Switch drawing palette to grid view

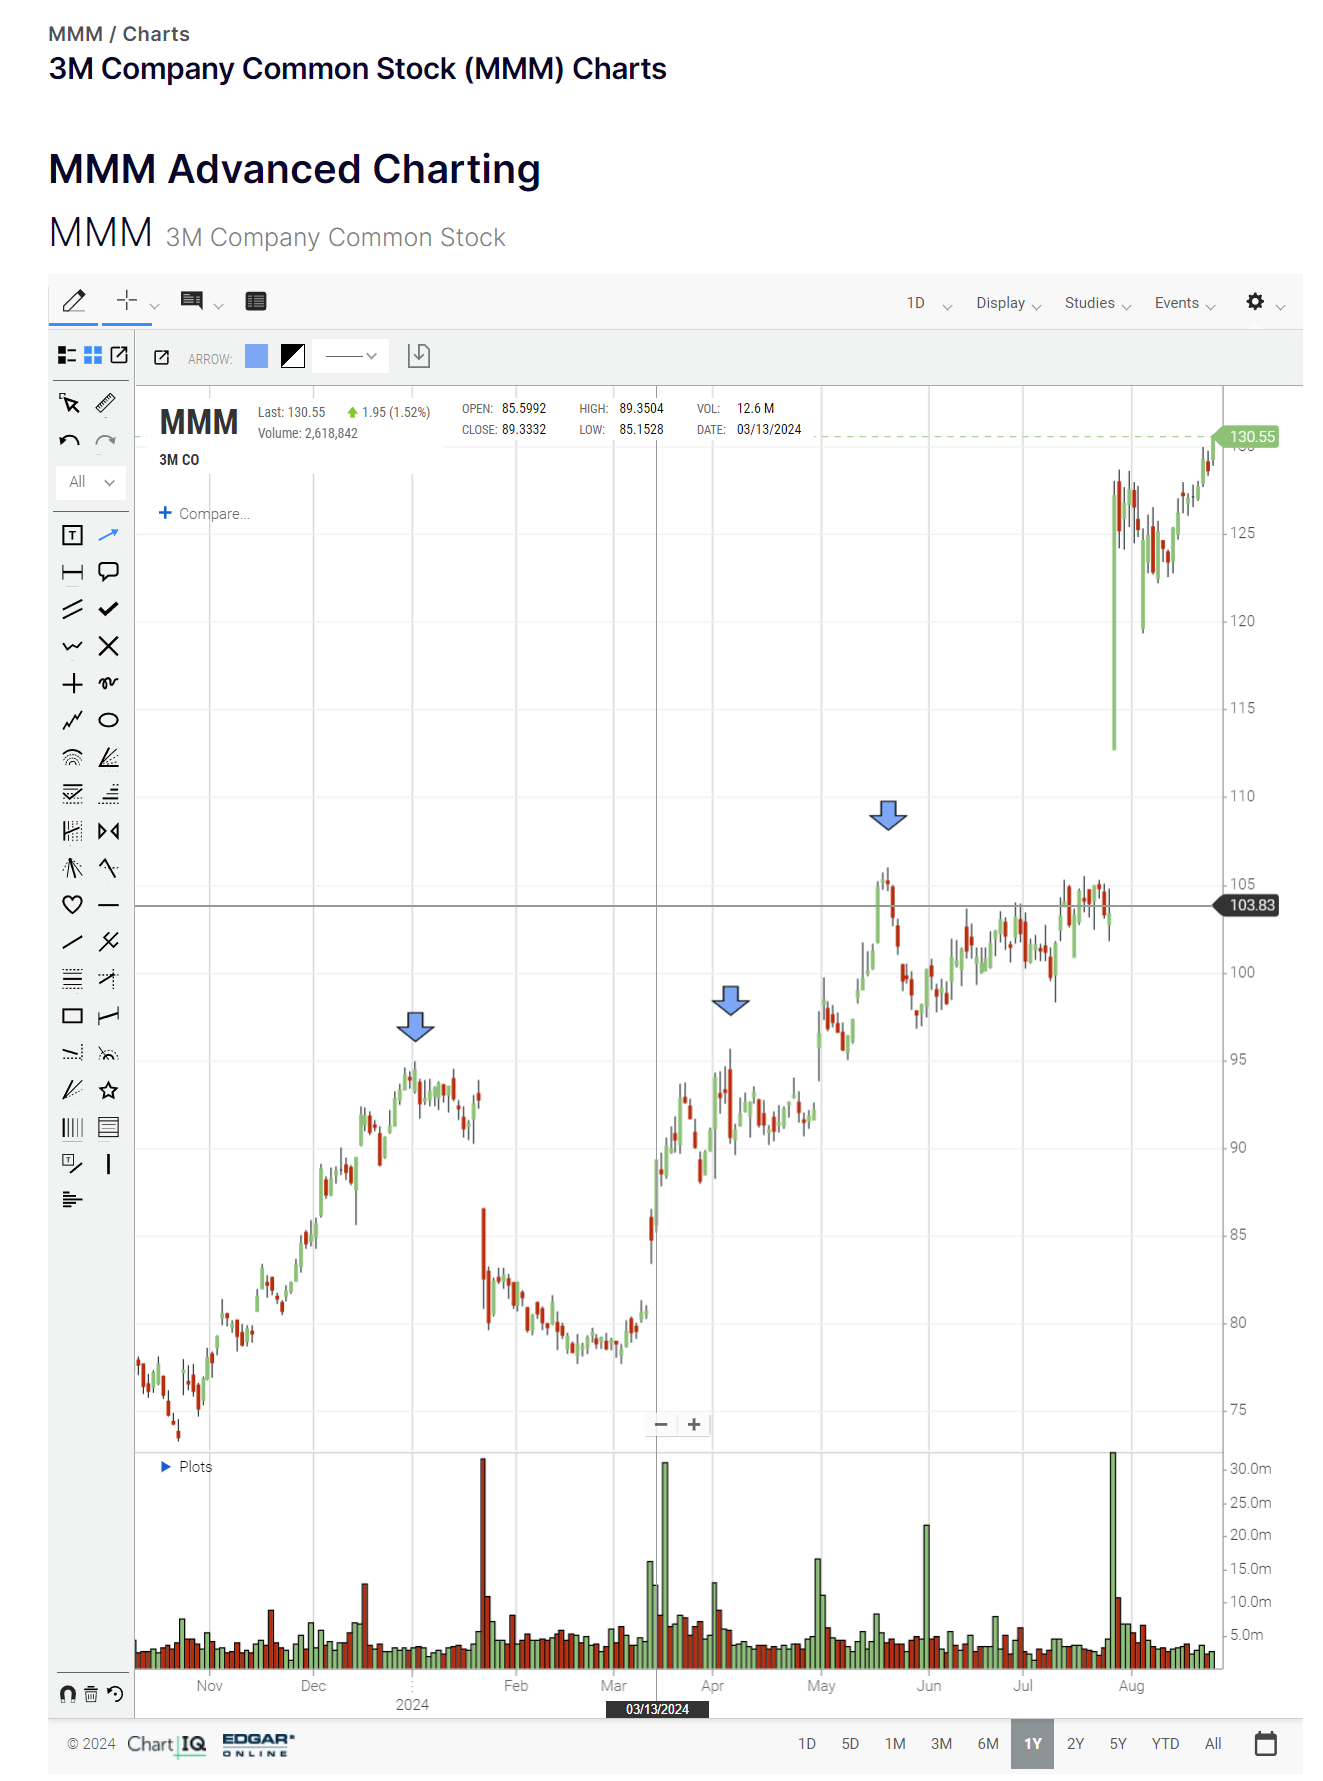pyautogui.click(x=93, y=355)
